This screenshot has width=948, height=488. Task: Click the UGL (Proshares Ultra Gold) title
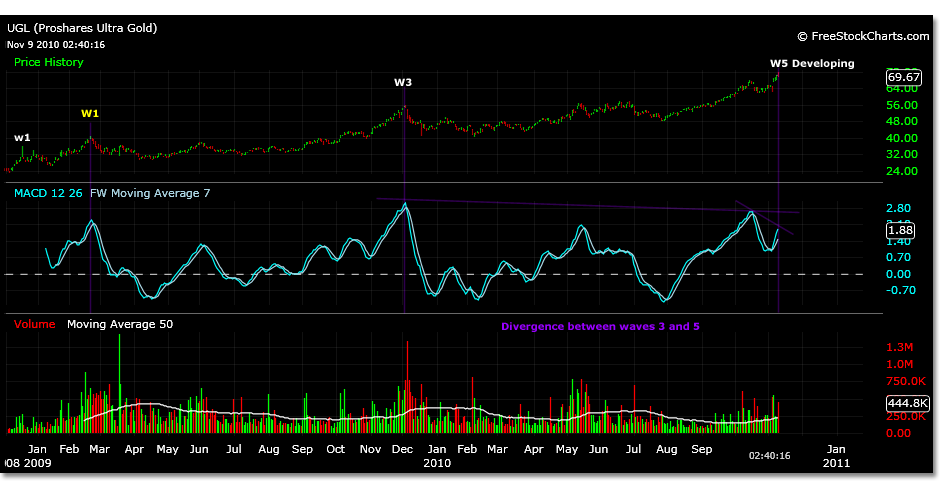82,28
